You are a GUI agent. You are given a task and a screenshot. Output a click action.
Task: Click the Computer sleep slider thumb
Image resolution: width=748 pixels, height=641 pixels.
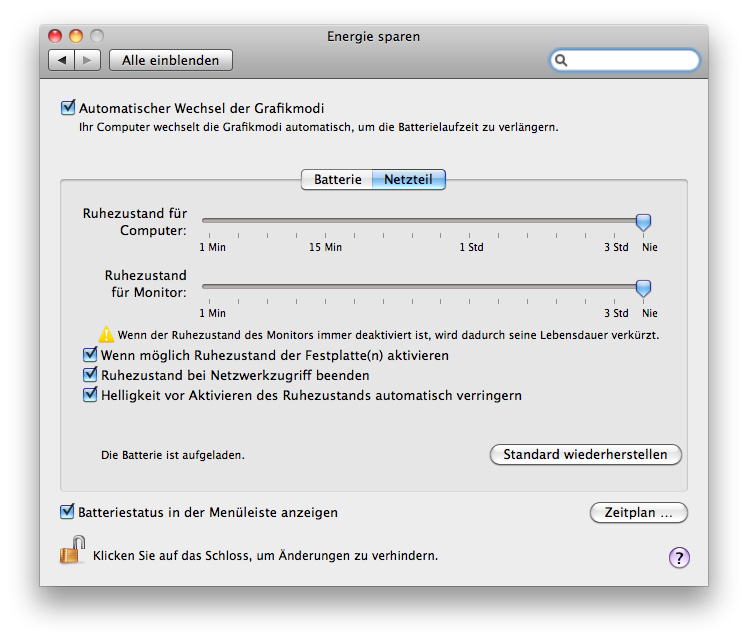click(643, 222)
